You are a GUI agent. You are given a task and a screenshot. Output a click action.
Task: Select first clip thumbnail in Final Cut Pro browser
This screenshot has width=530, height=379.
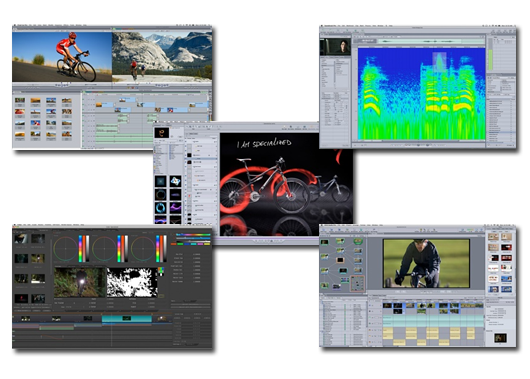point(20,100)
